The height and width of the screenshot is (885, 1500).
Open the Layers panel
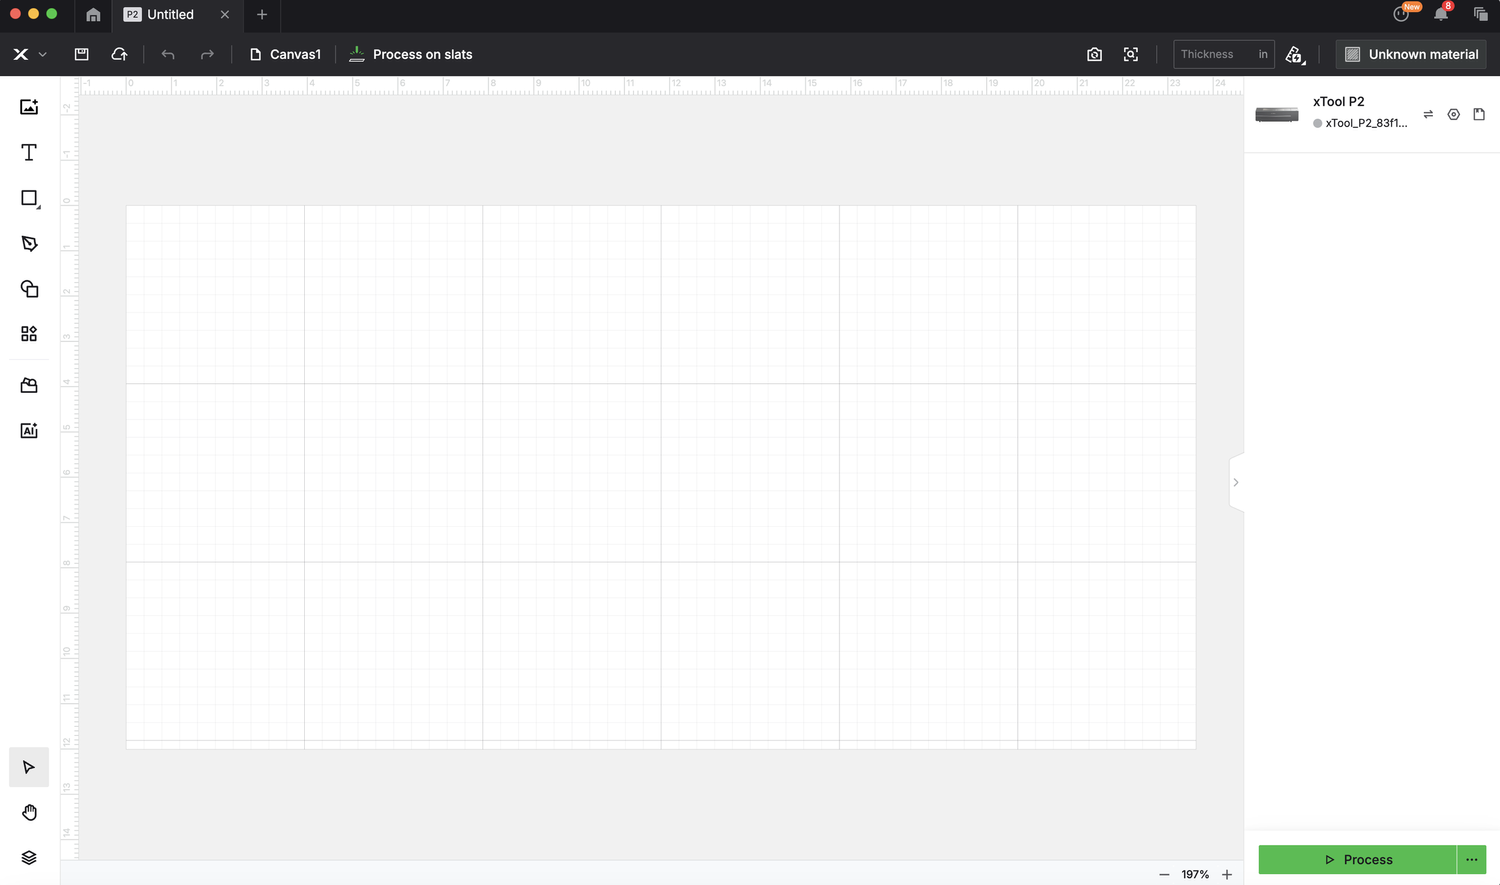tap(29, 857)
